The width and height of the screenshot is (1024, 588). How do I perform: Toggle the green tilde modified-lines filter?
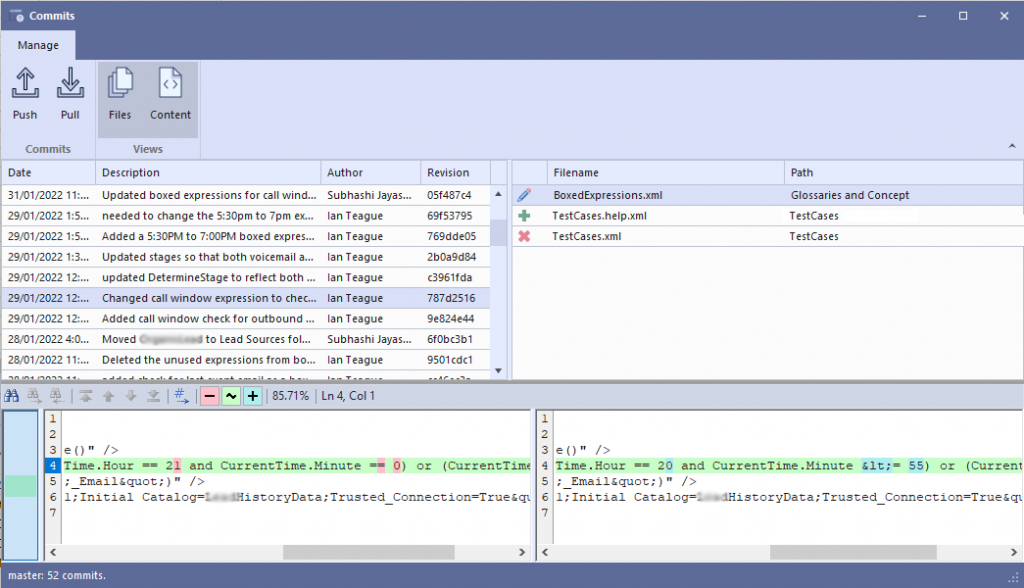(231, 396)
